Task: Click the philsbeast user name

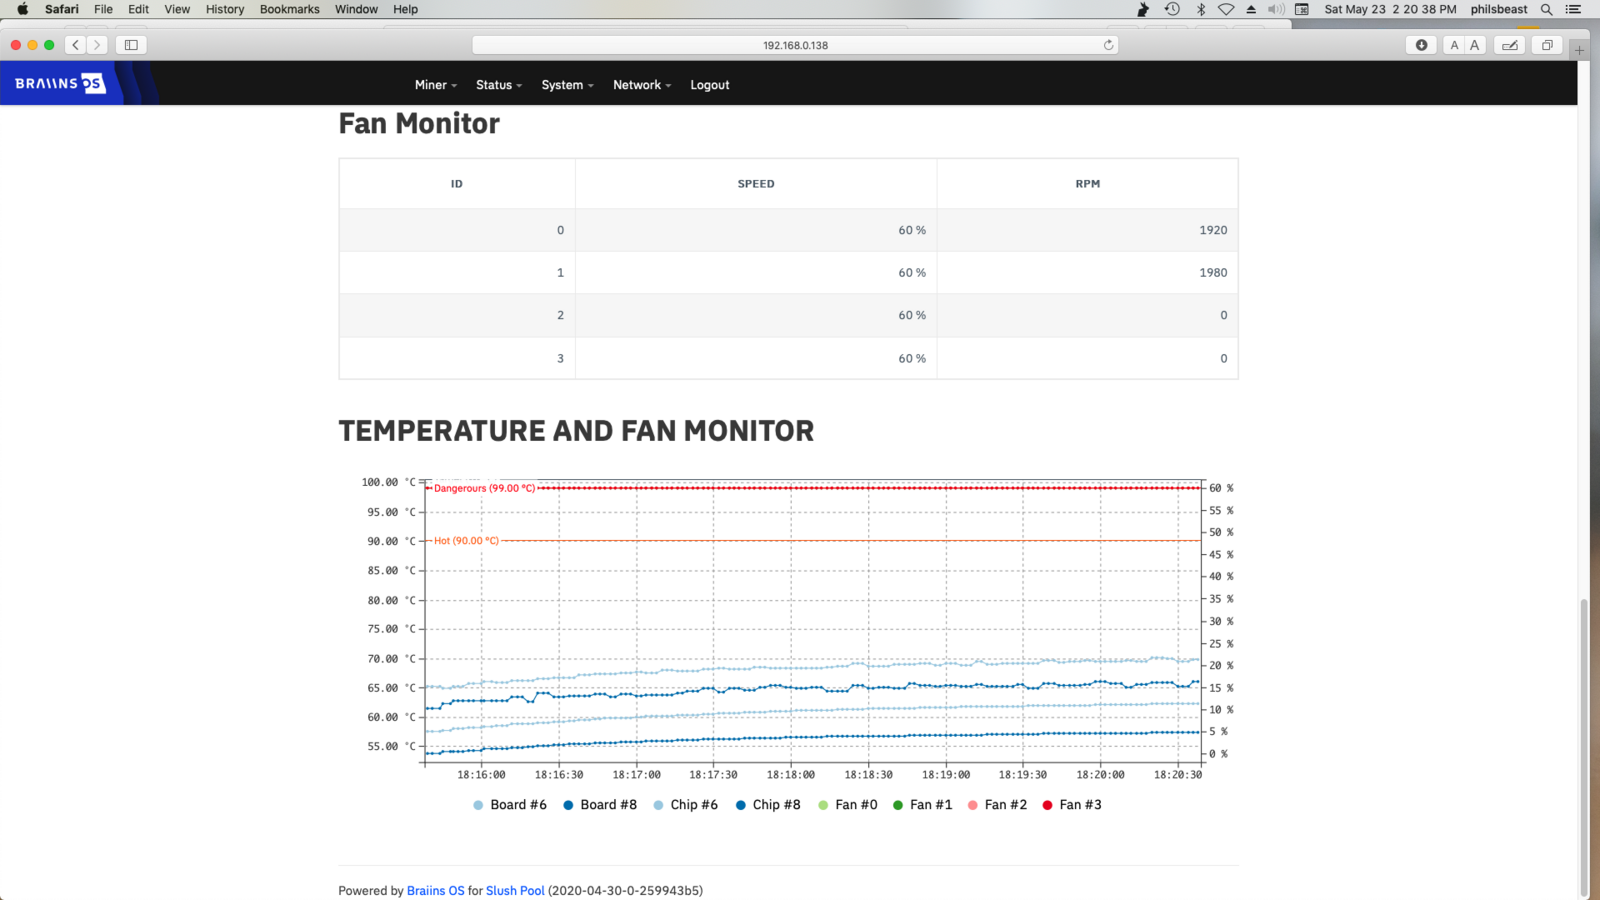Action: tap(1499, 9)
